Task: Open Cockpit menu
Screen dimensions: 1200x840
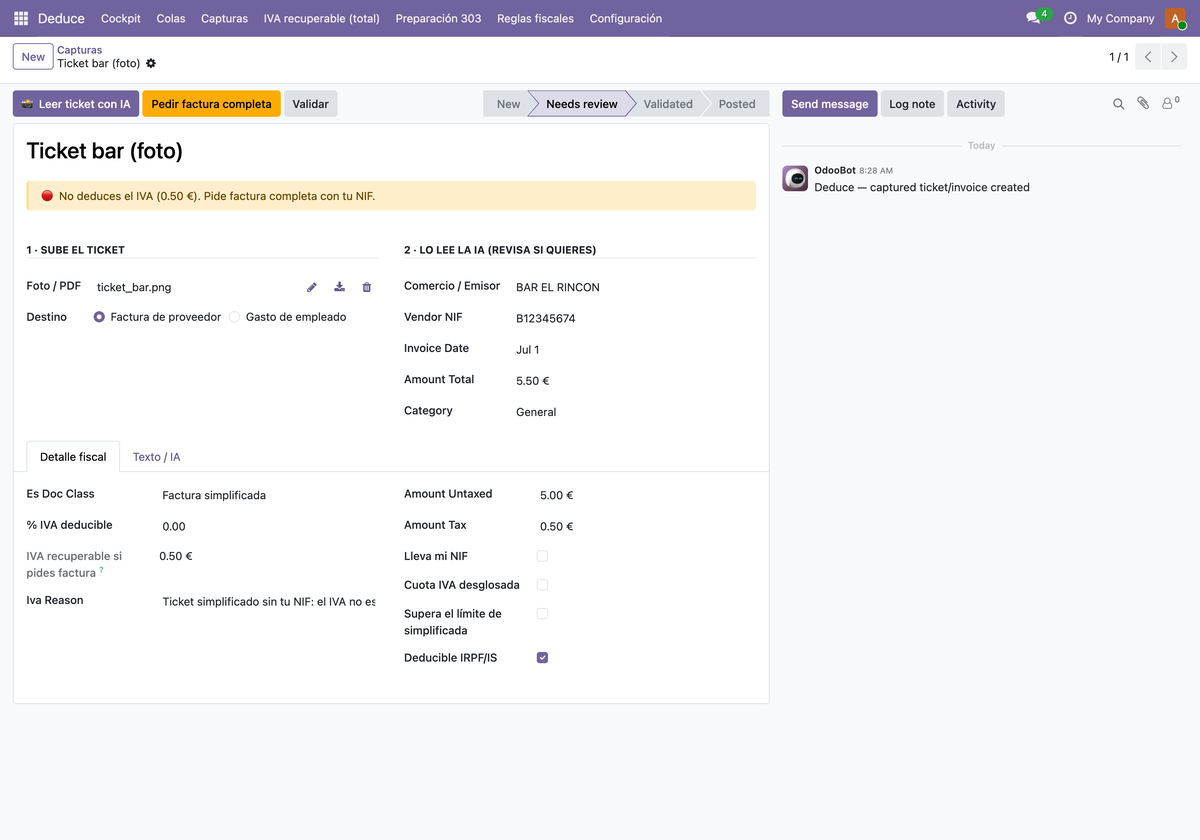Action: click(x=121, y=18)
